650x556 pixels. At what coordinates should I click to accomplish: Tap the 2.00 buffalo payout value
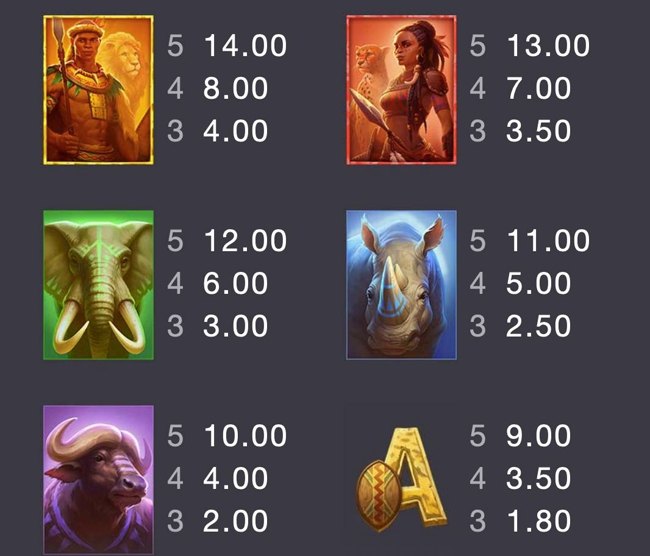point(235,521)
